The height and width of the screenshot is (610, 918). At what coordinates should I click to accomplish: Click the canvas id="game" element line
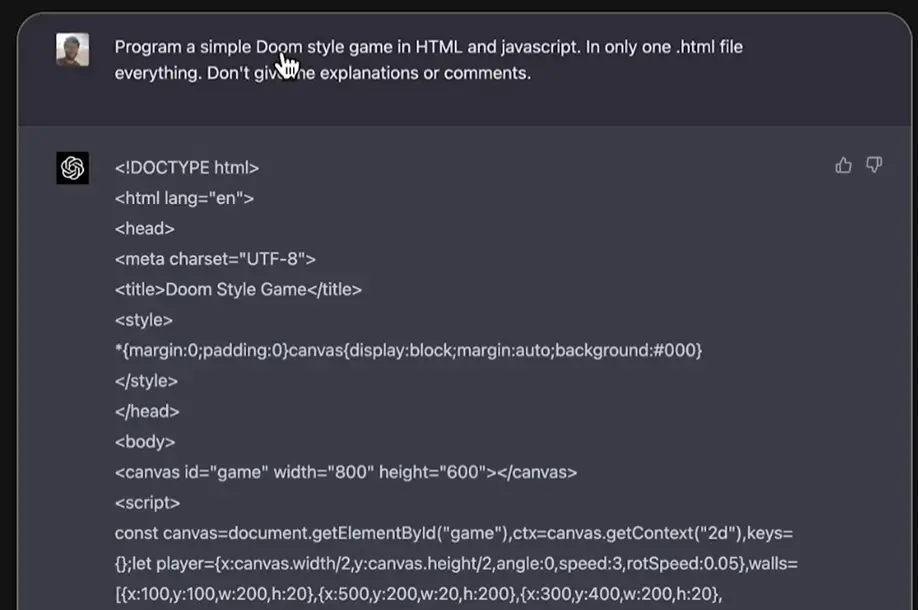pos(346,472)
